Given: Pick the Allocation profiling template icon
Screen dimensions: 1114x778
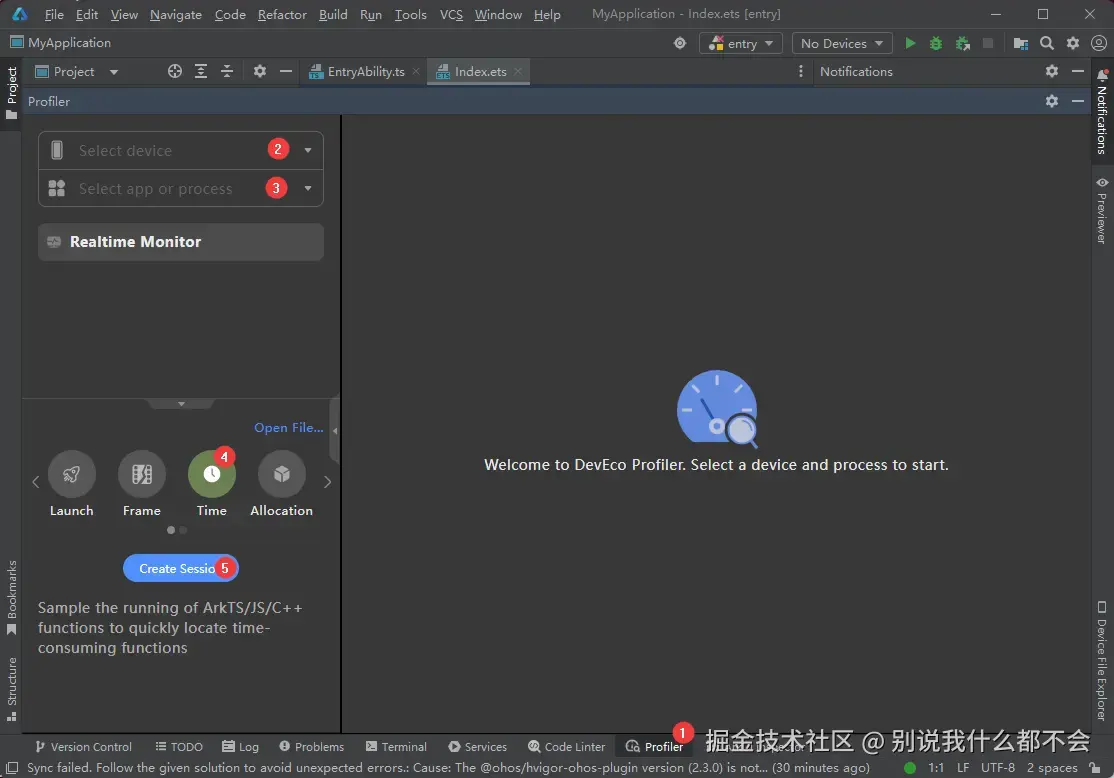Looking at the screenshot, I should (282, 474).
